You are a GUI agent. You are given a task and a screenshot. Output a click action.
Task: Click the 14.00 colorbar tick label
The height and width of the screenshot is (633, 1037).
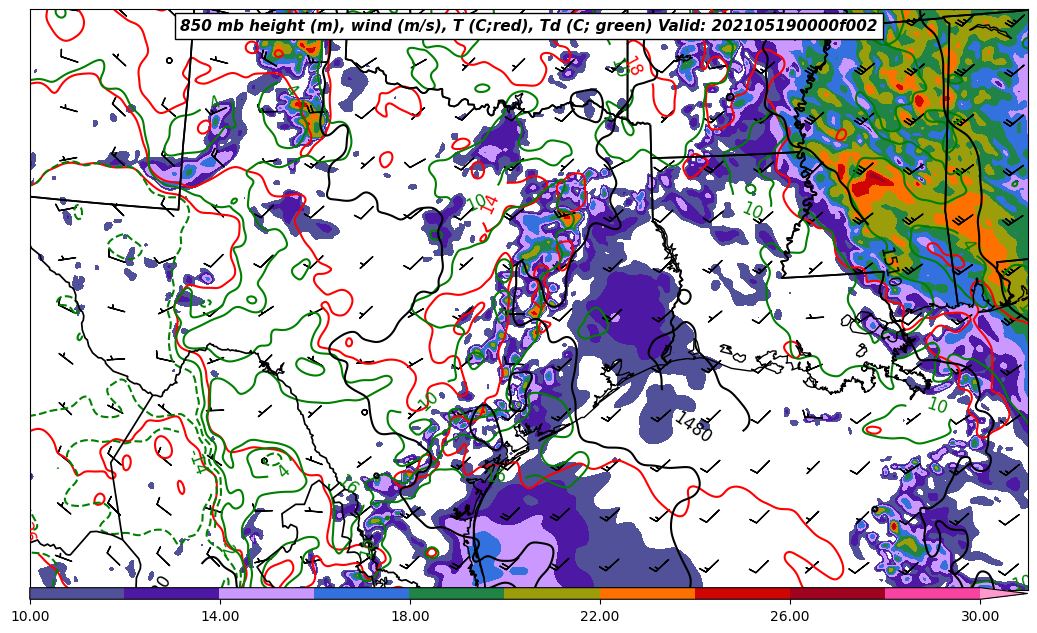click(x=220, y=616)
